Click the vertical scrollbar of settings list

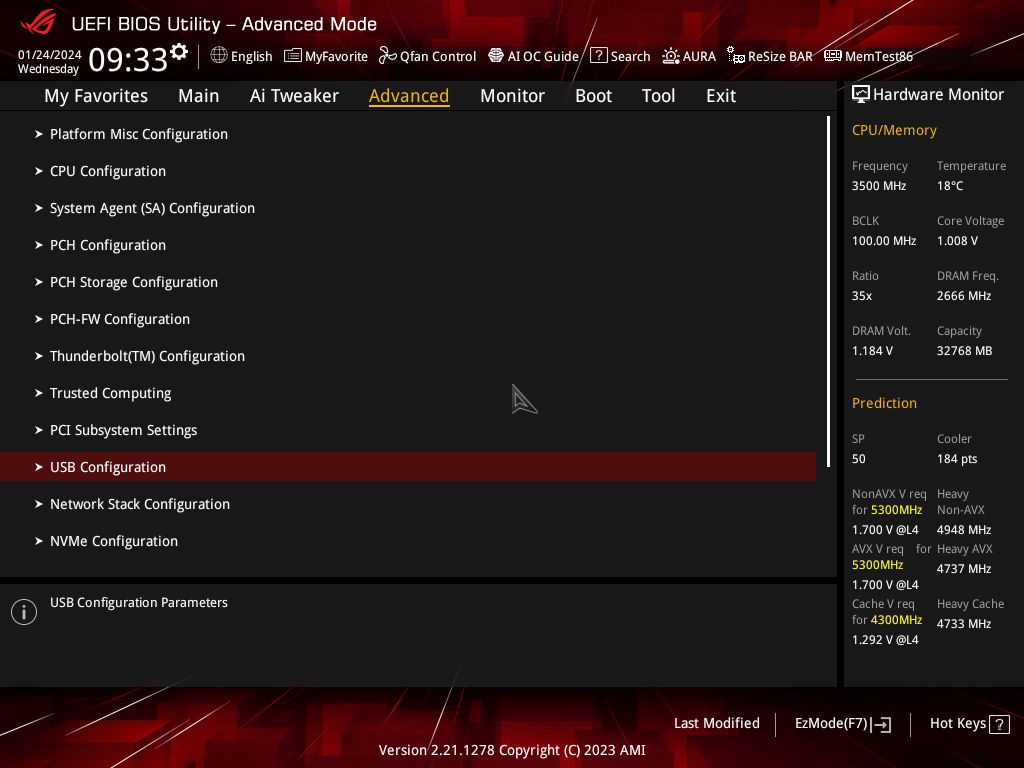point(828,290)
